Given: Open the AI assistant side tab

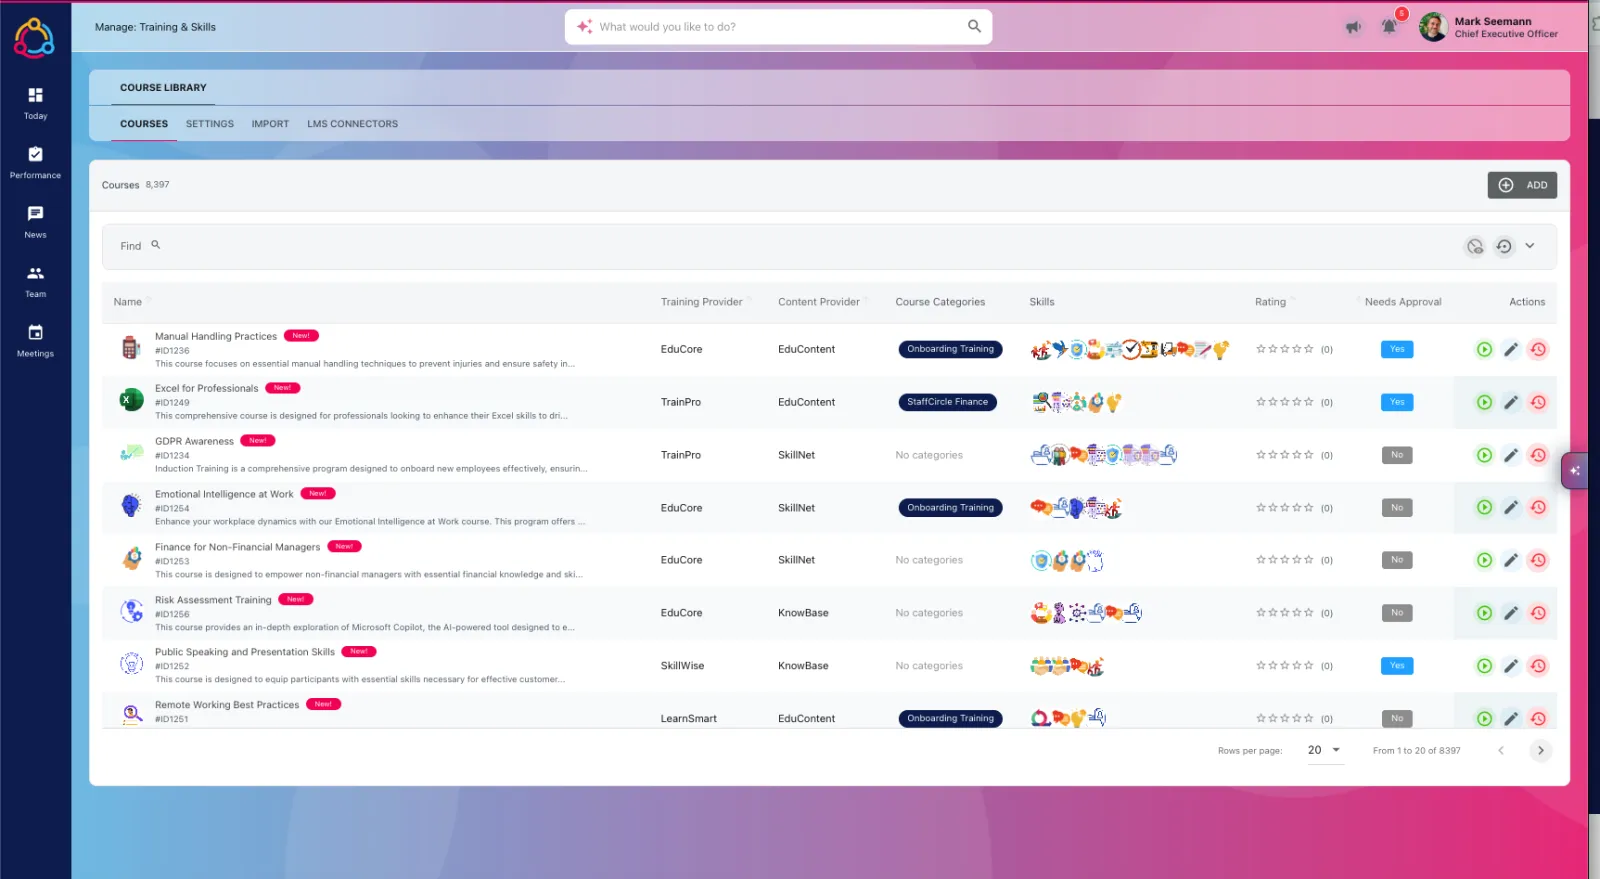Looking at the screenshot, I should [x=1575, y=470].
